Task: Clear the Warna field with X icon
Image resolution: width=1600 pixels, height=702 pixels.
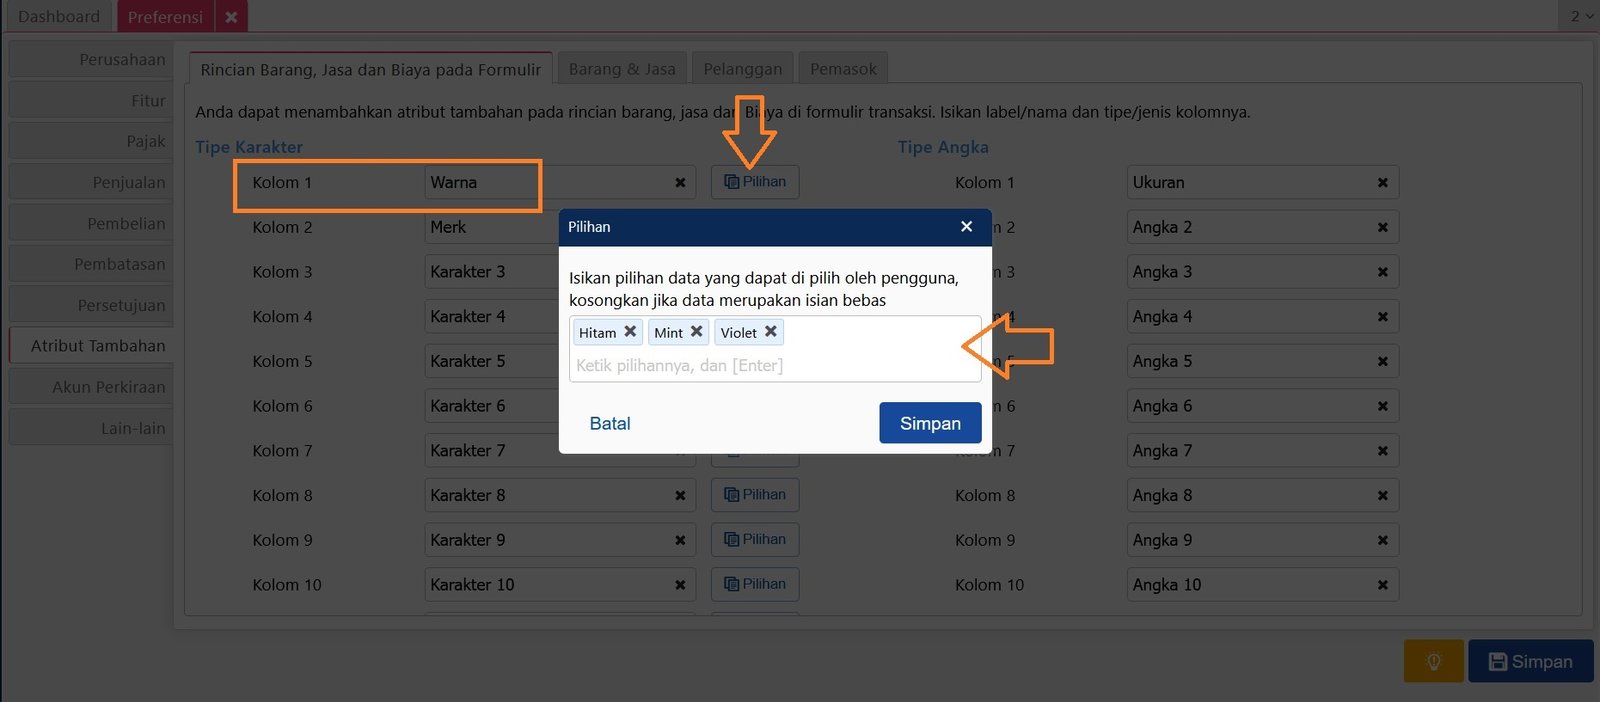Action: click(680, 183)
